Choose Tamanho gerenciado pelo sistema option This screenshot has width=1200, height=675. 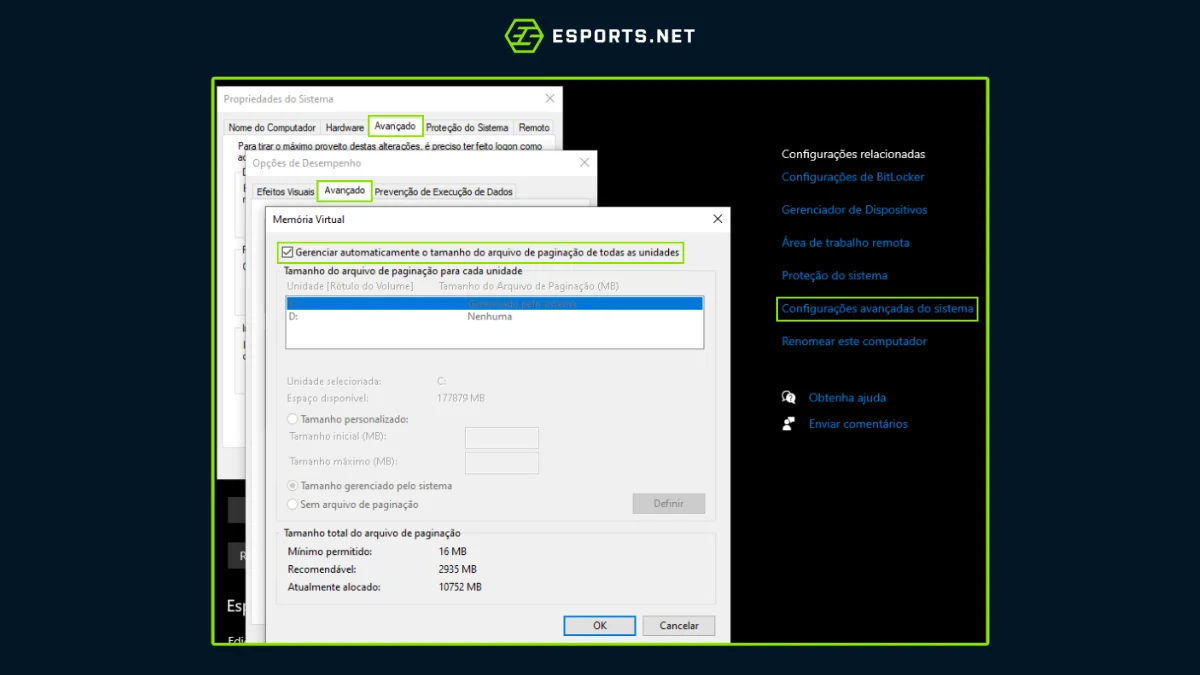pyautogui.click(x=292, y=486)
